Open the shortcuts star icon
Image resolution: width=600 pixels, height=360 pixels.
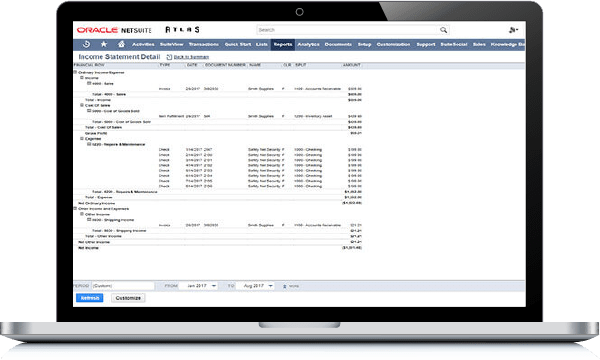tap(104, 44)
